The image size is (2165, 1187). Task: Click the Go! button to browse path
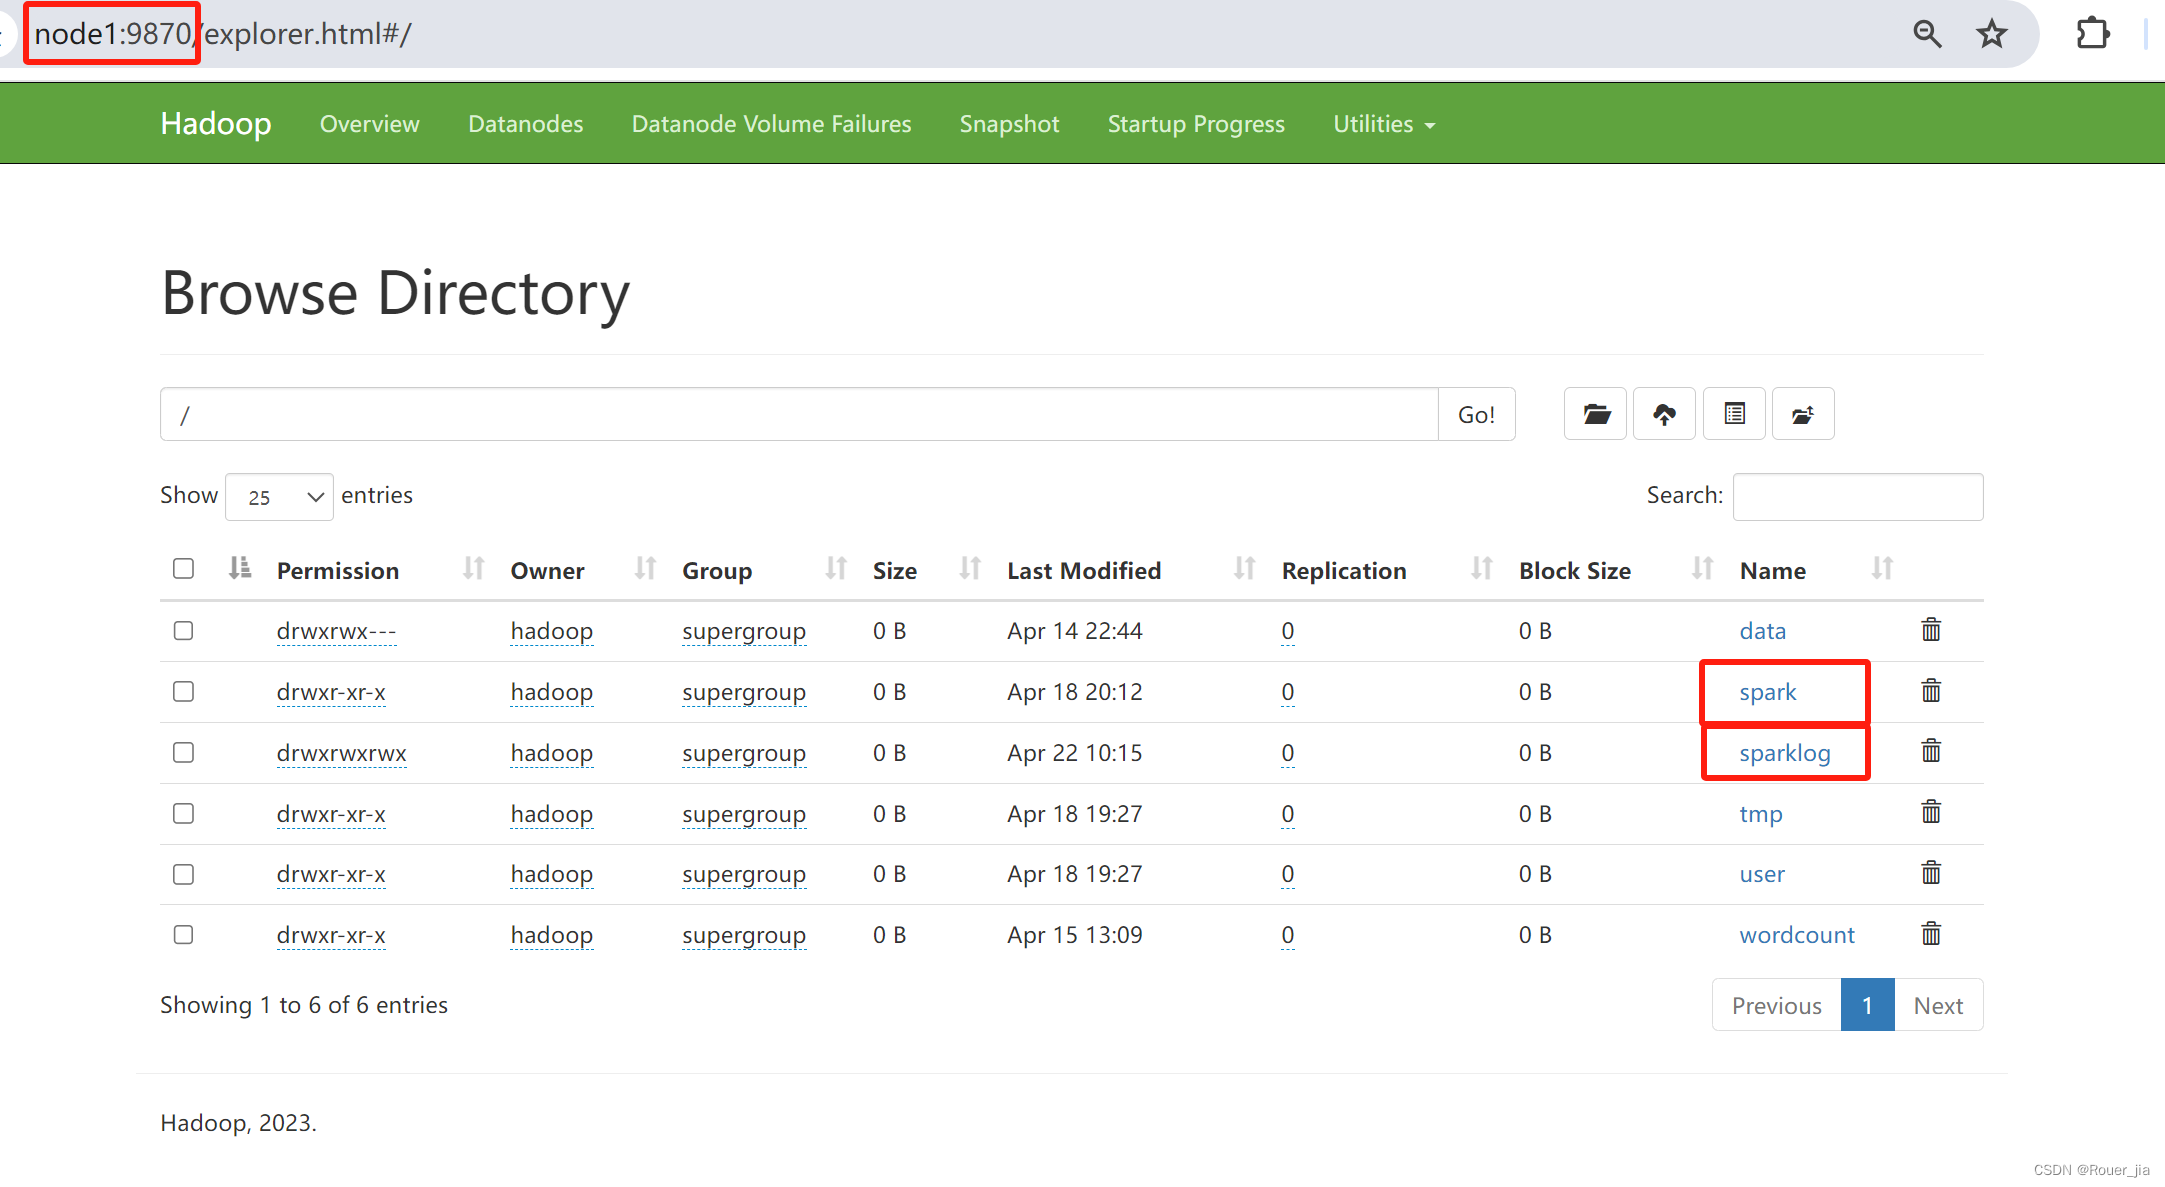pyautogui.click(x=1478, y=415)
